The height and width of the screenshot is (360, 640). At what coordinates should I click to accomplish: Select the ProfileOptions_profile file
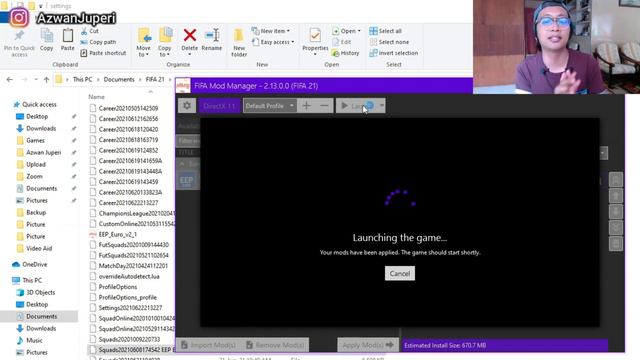(127, 298)
